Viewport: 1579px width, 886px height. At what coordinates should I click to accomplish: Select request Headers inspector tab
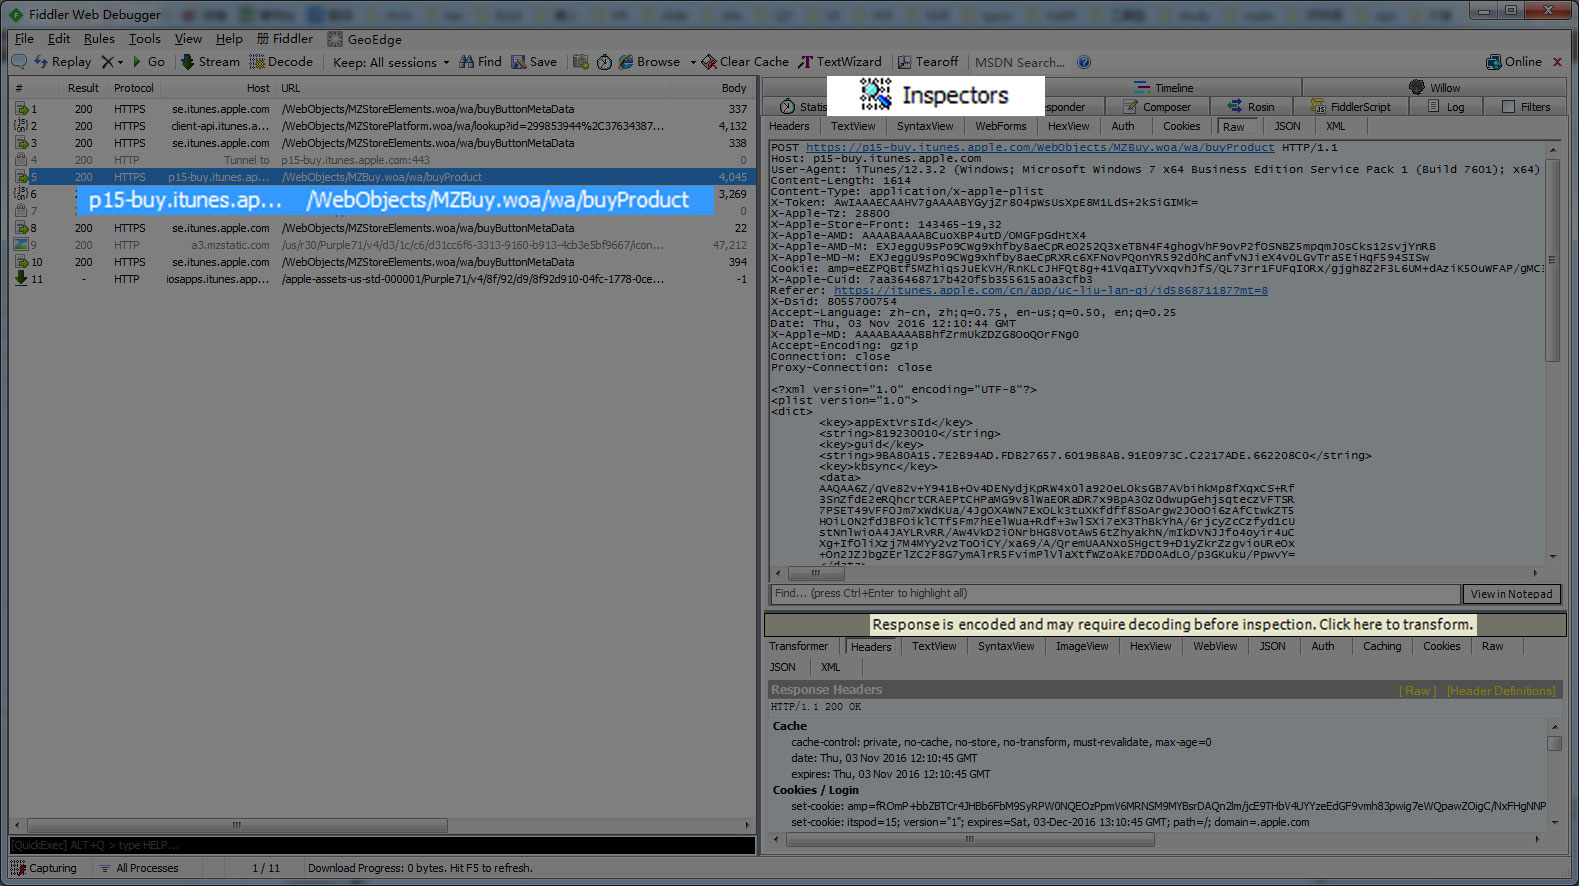[789, 126]
